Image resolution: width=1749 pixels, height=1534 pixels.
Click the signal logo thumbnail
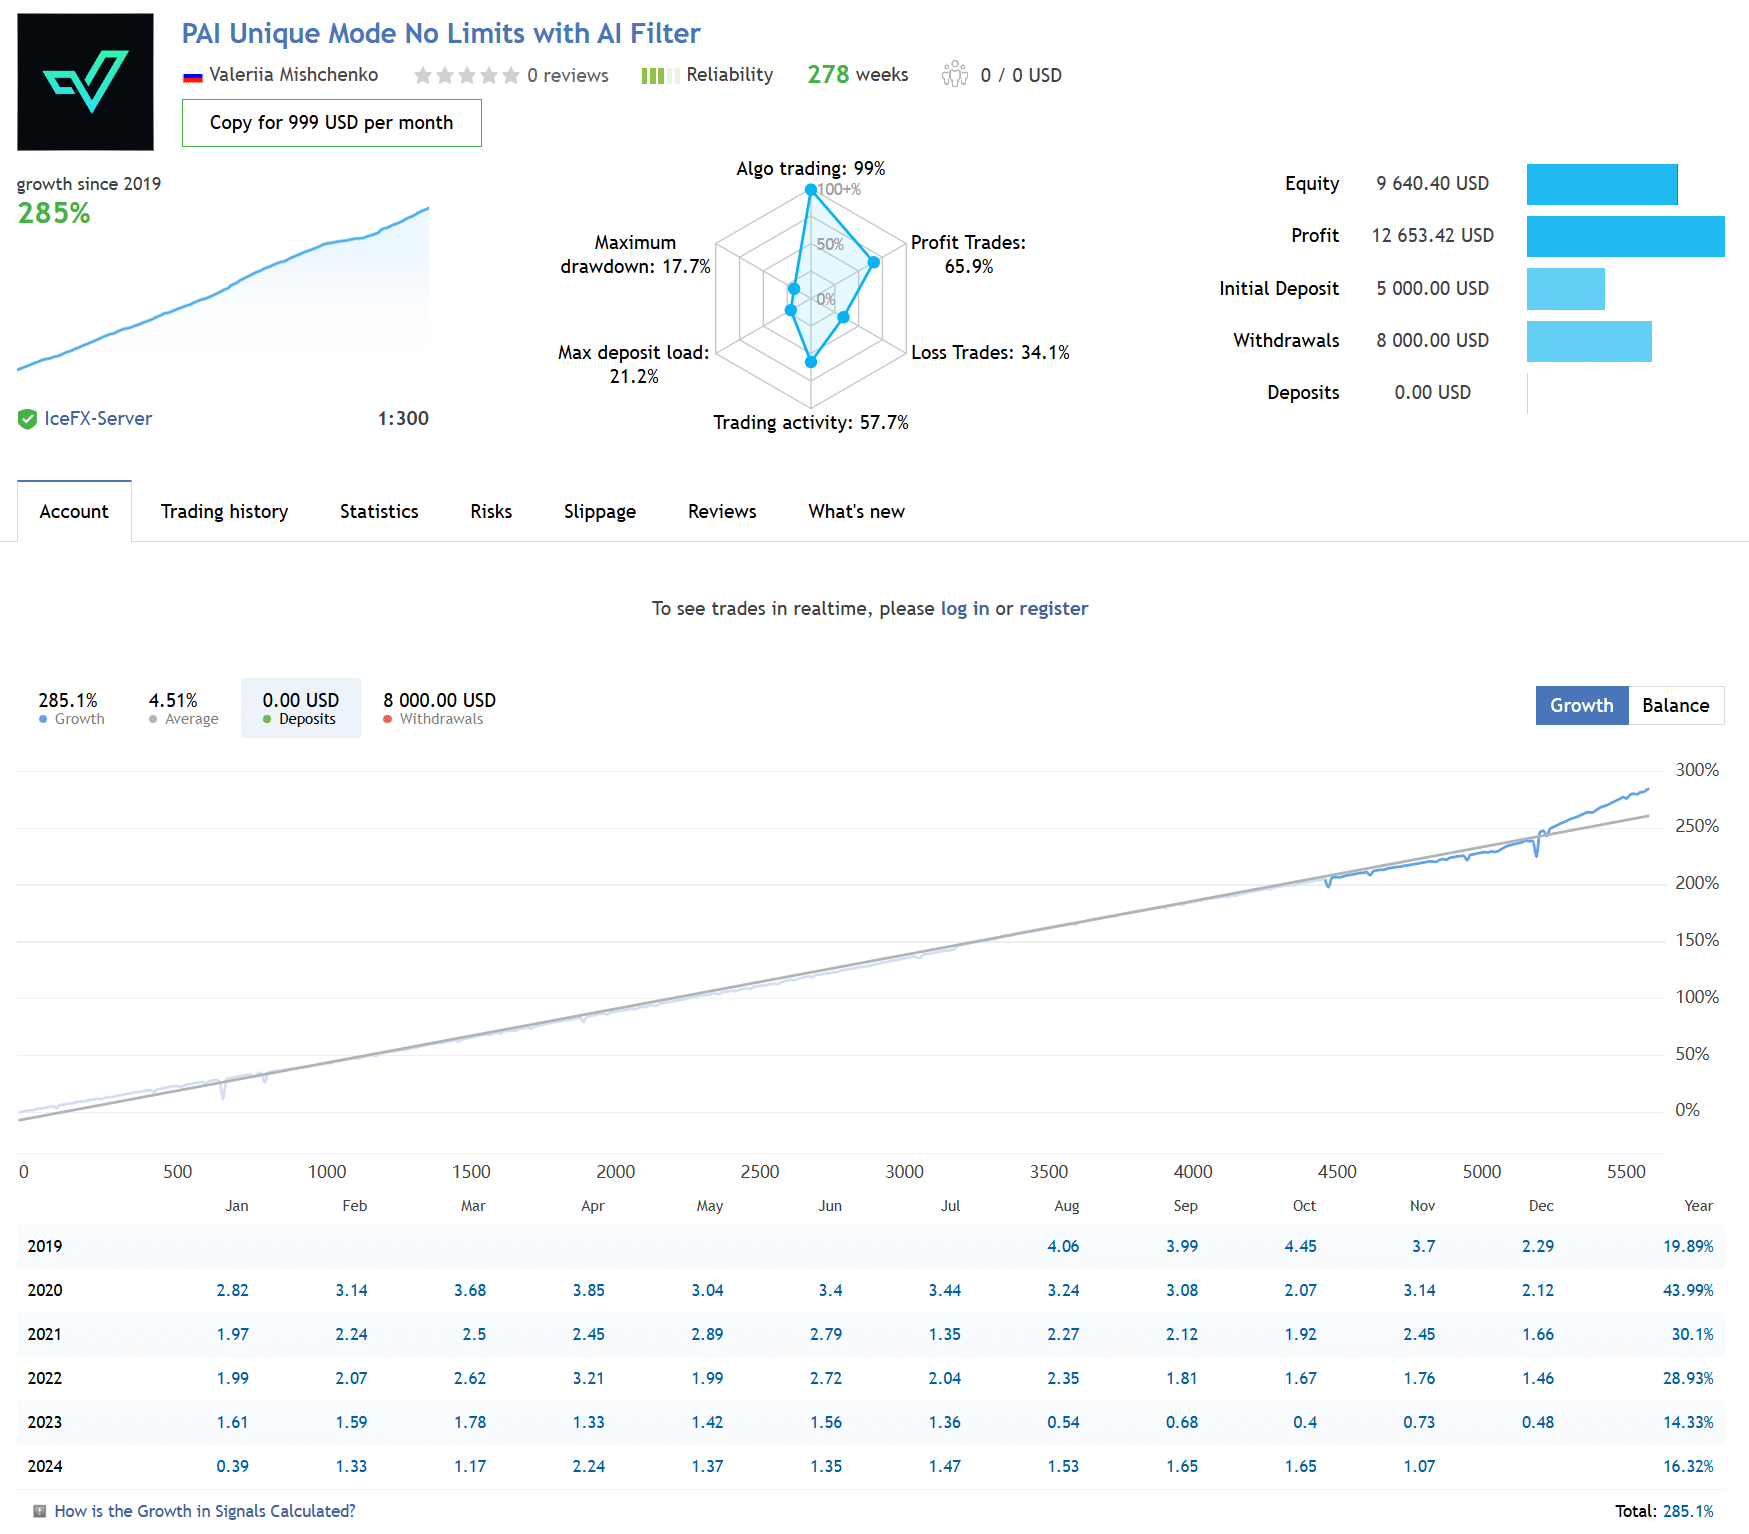pyautogui.click(x=85, y=82)
